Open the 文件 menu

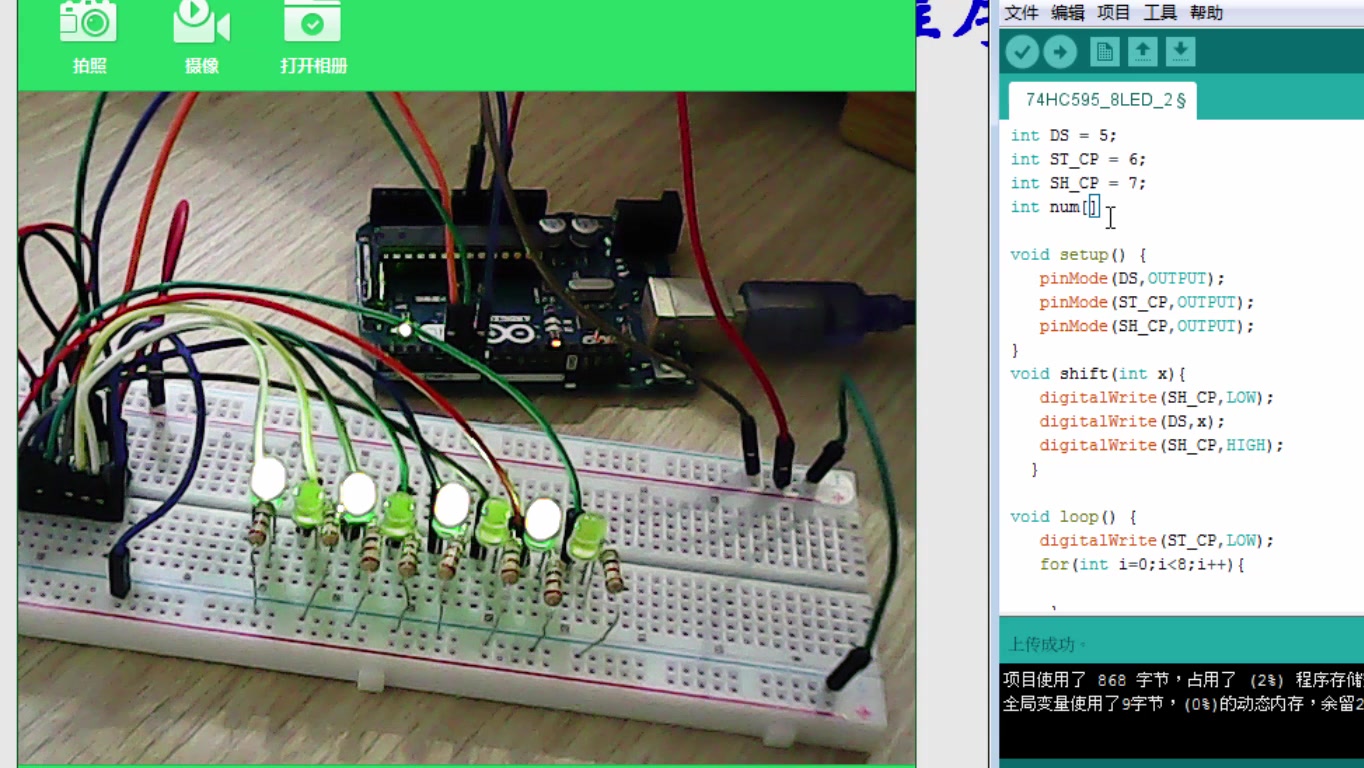pos(1021,13)
